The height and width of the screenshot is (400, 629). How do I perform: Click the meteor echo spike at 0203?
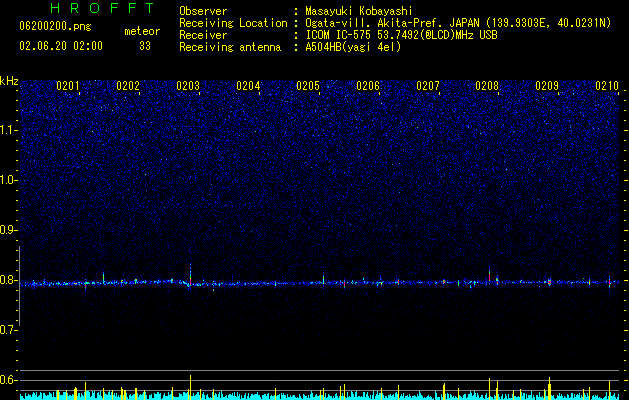pyautogui.click(x=190, y=275)
